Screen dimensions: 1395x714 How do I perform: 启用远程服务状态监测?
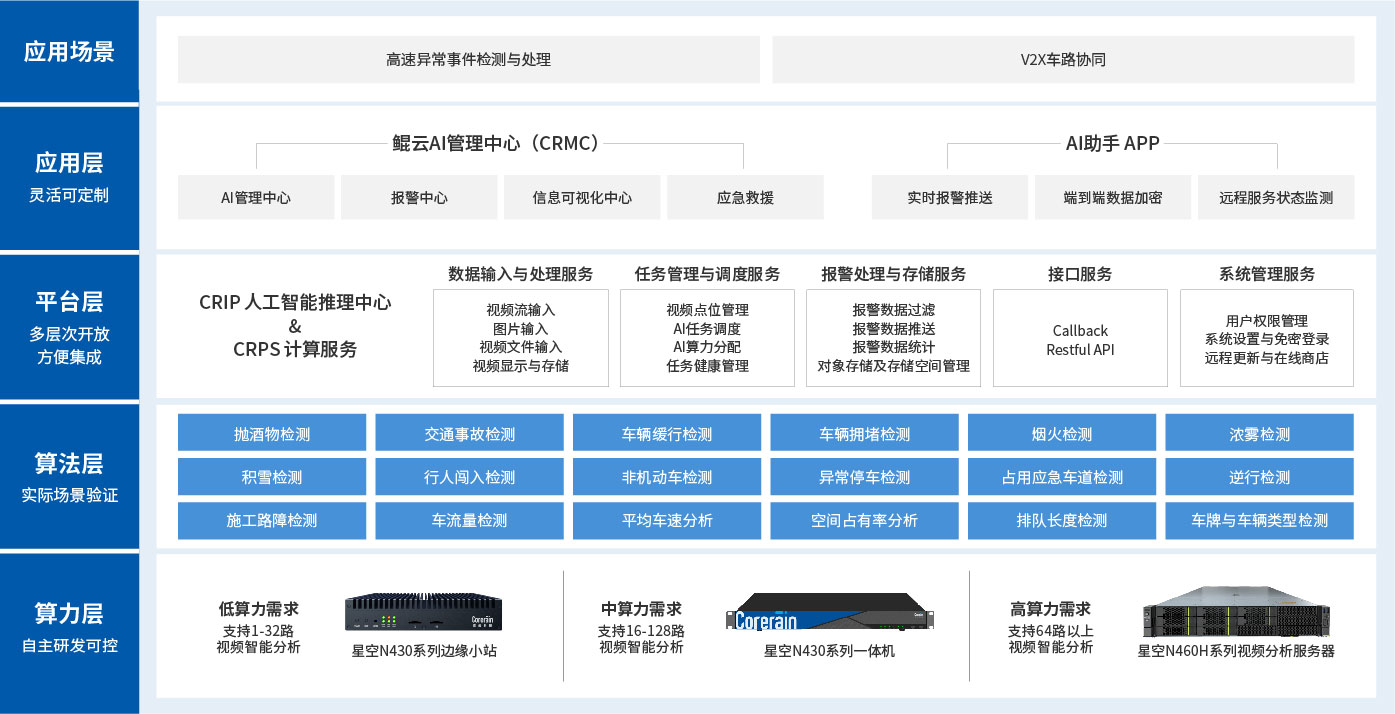1276,197
